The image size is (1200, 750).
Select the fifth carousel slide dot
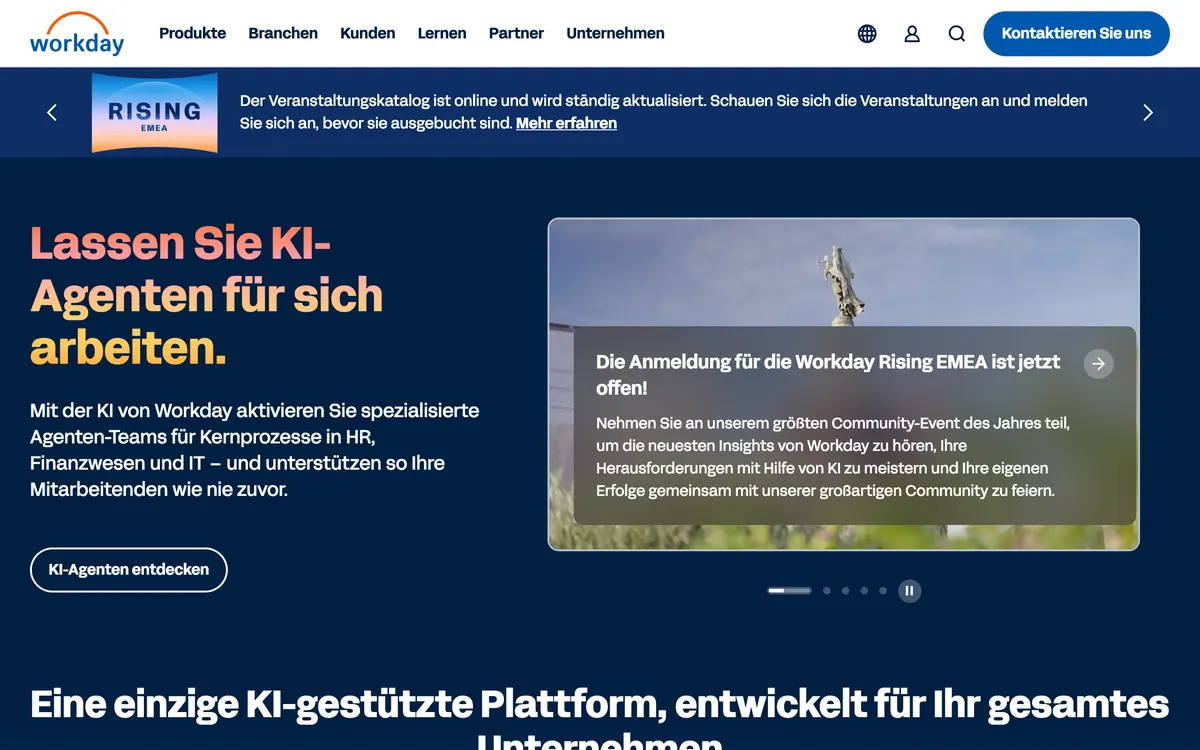click(x=883, y=591)
